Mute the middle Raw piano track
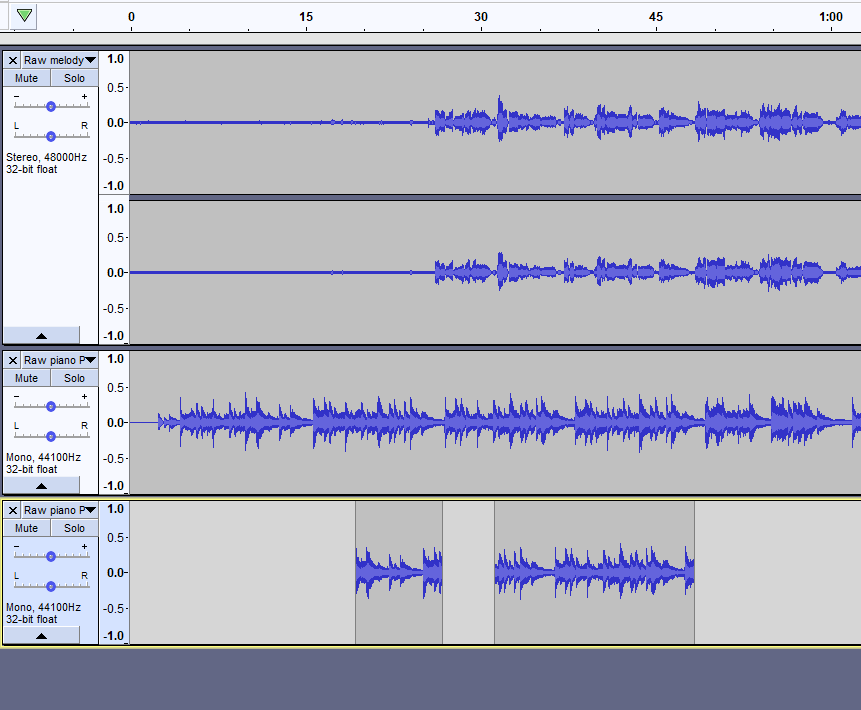Screen dimensions: 861x710 [x=26, y=378]
